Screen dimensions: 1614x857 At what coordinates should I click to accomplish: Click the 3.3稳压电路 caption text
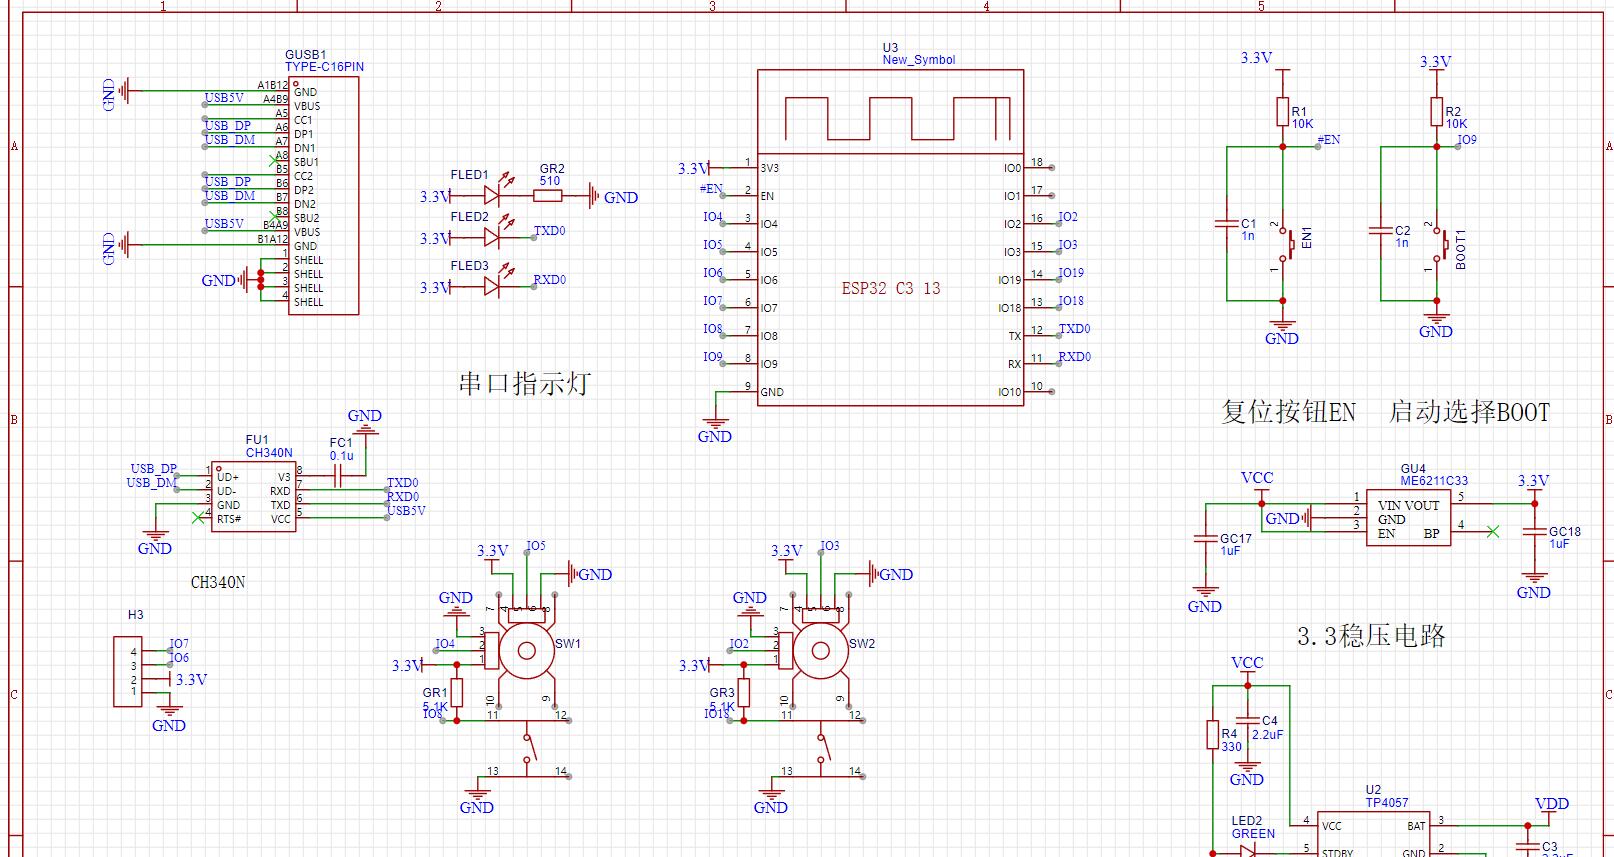click(x=1371, y=636)
